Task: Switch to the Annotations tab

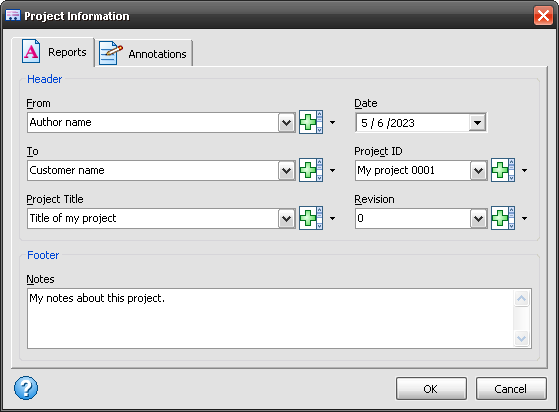Action: (144, 53)
